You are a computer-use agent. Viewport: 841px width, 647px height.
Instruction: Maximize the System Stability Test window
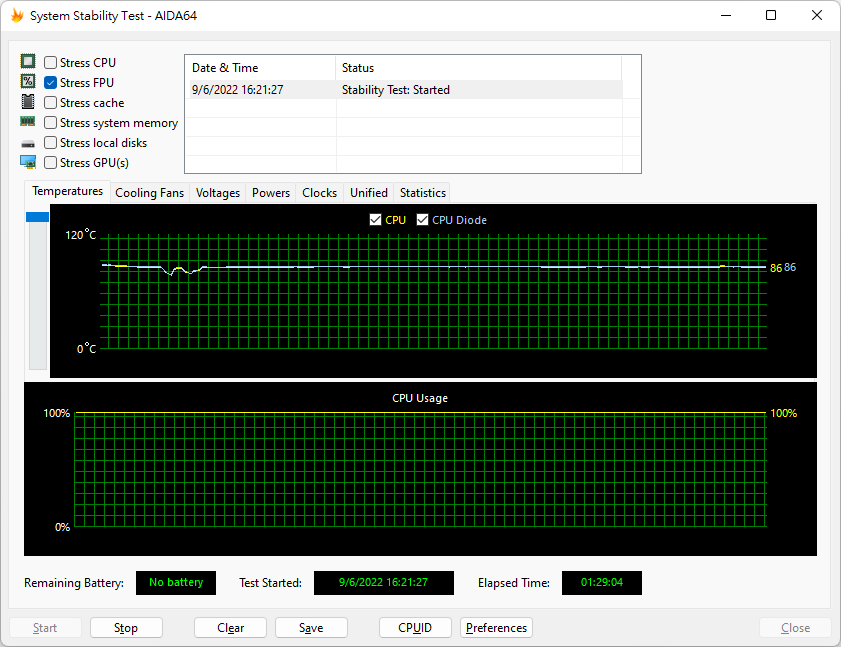(771, 15)
